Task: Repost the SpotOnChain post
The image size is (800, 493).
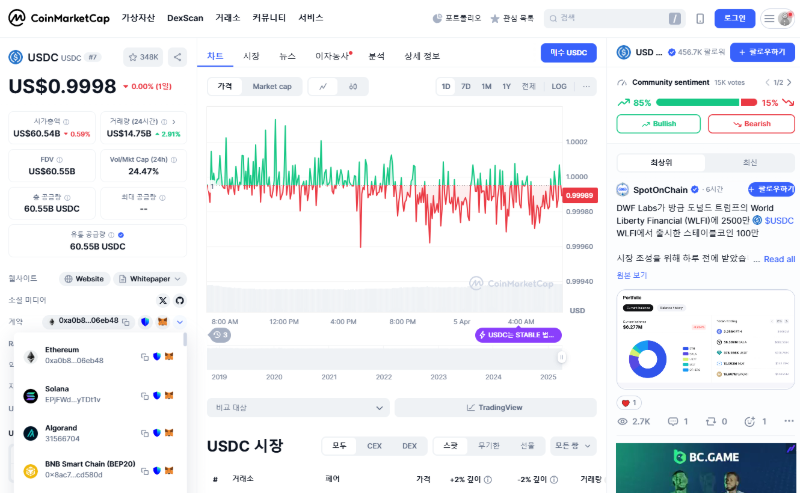Action: click(716, 422)
